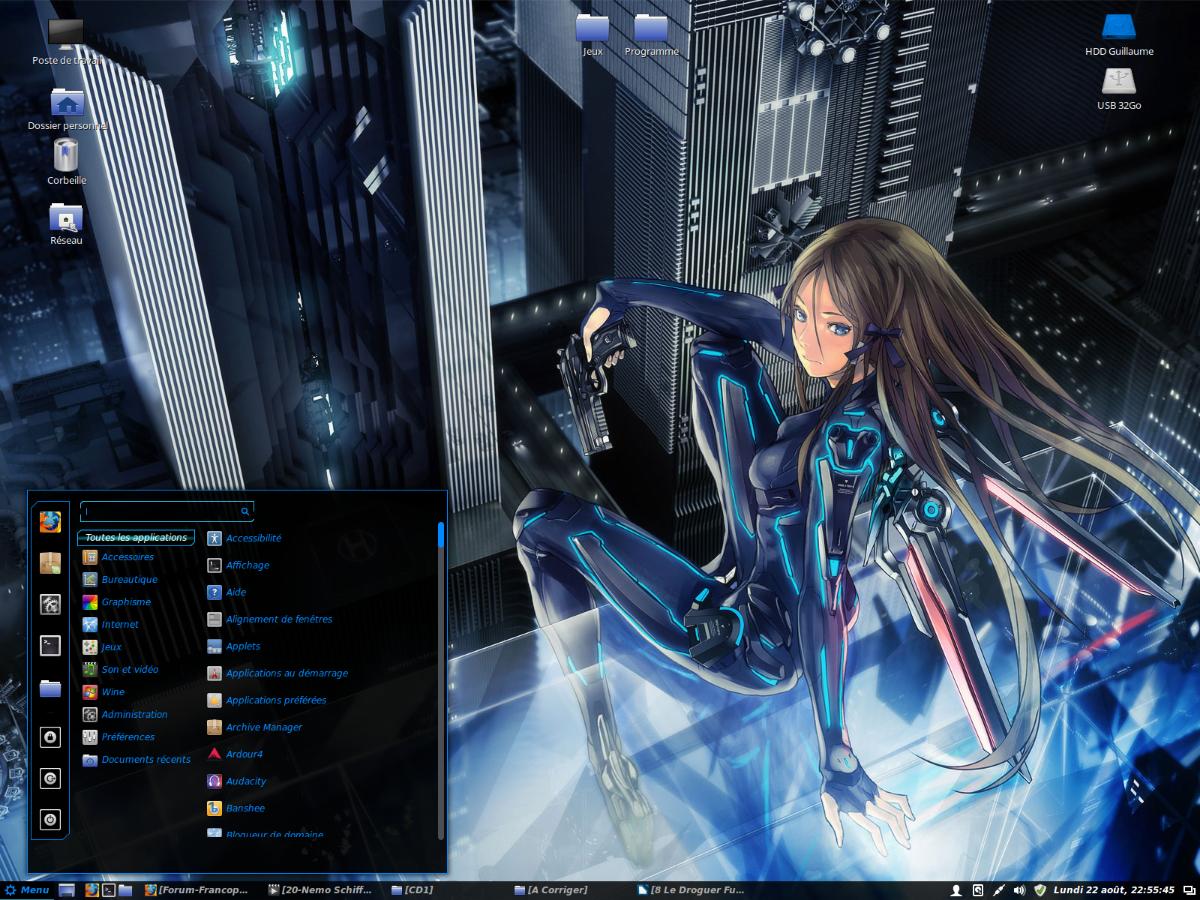Launch Affichage settings entry
Screen dimensions: 1200x900
coord(238,565)
